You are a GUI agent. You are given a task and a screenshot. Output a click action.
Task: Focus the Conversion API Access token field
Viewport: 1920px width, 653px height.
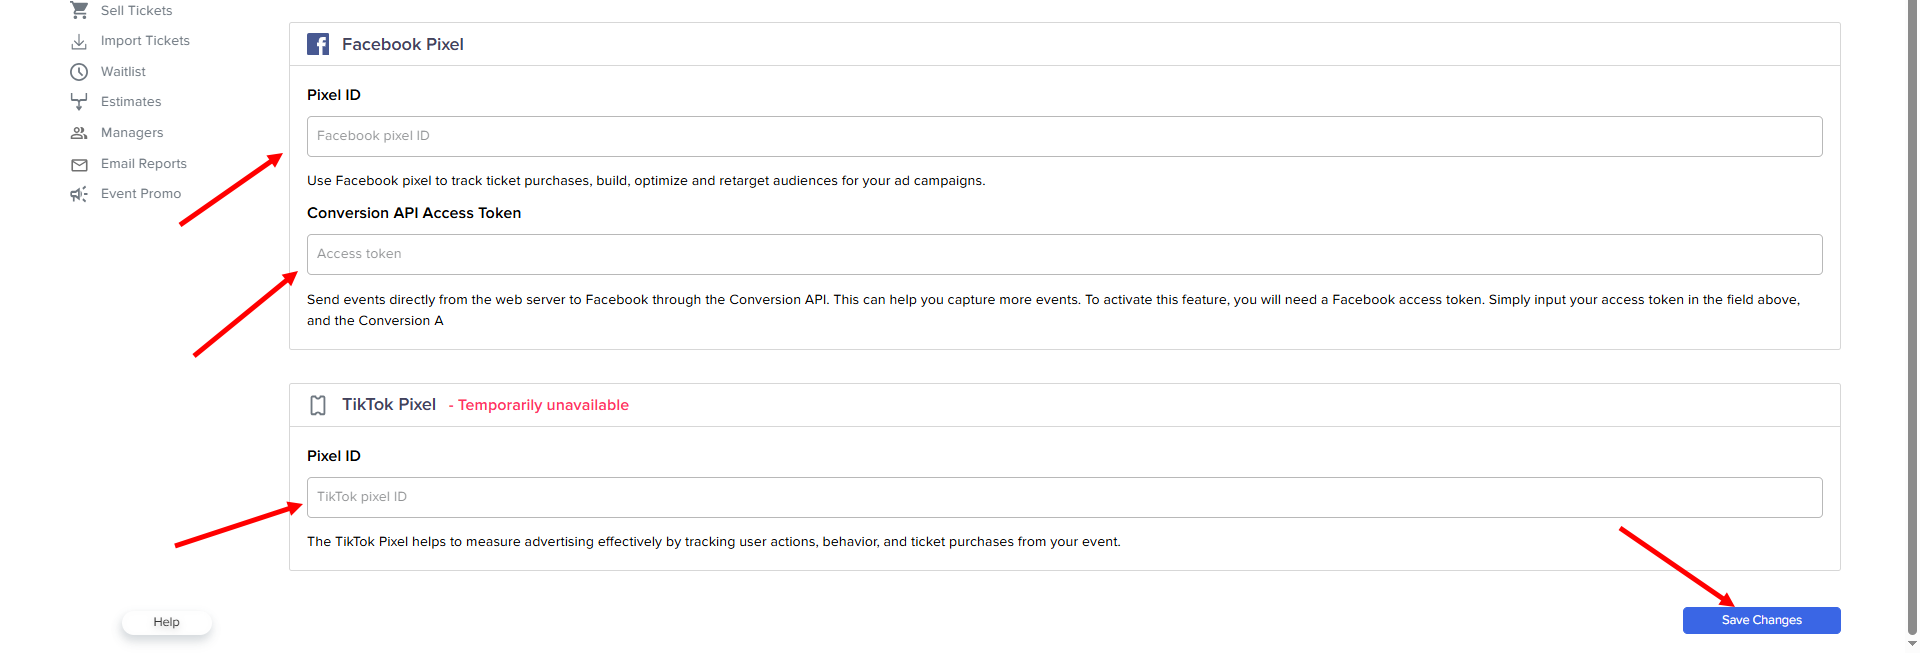tap(1064, 254)
